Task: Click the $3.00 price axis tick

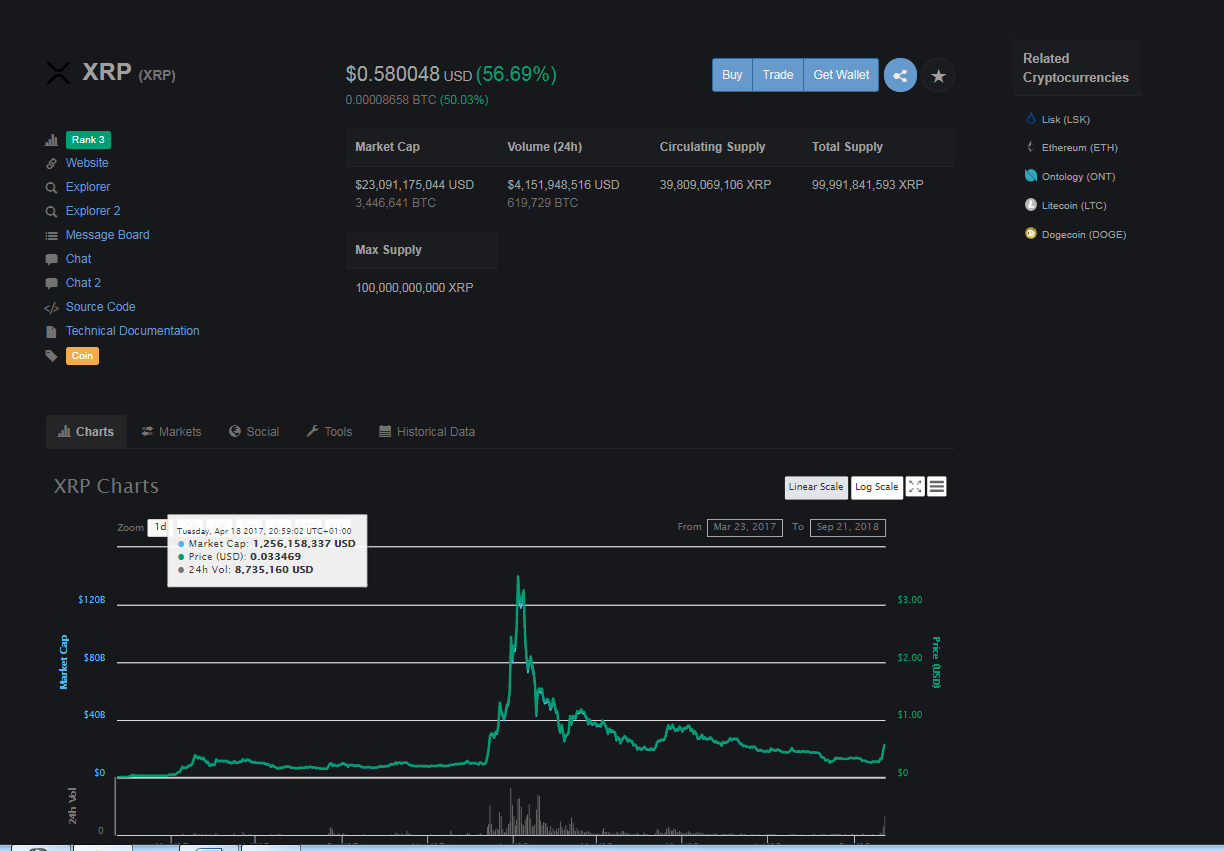Action: coord(910,600)
